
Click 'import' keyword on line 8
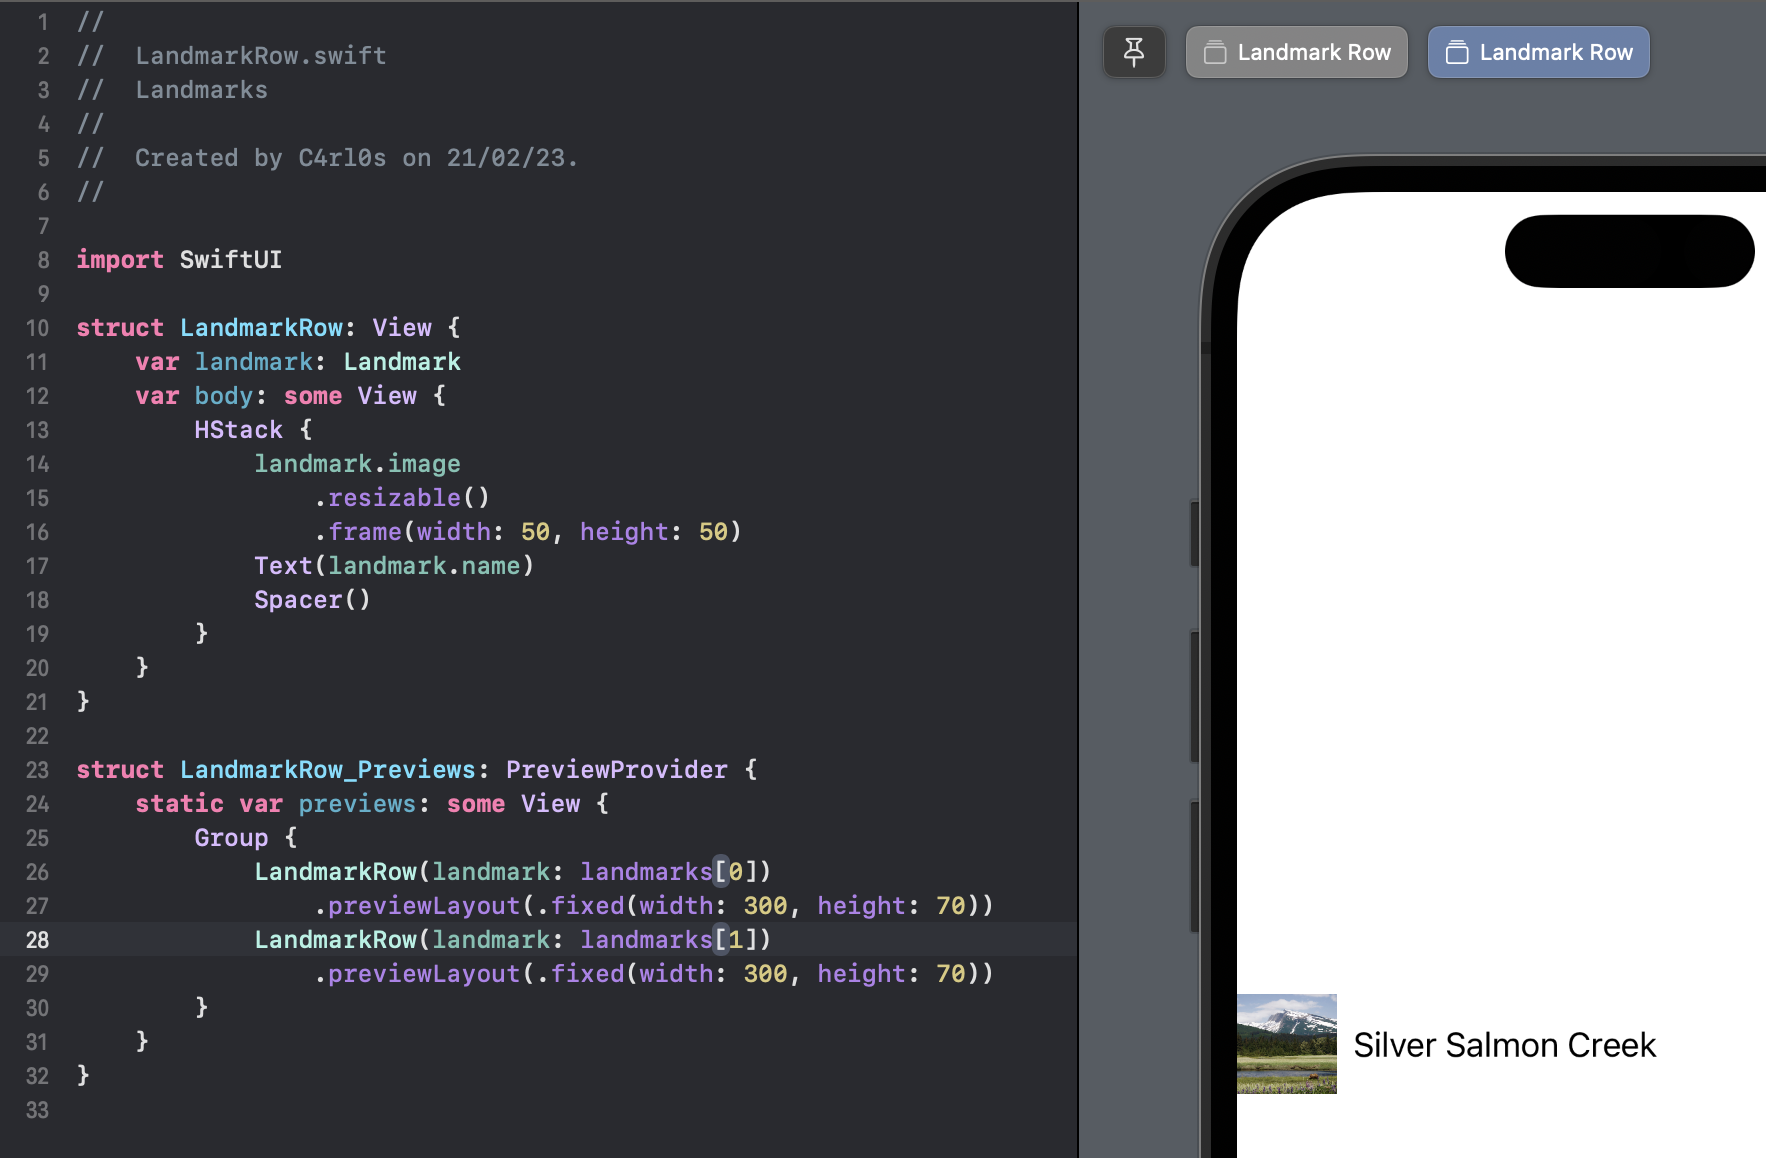(x=120, y=260)
